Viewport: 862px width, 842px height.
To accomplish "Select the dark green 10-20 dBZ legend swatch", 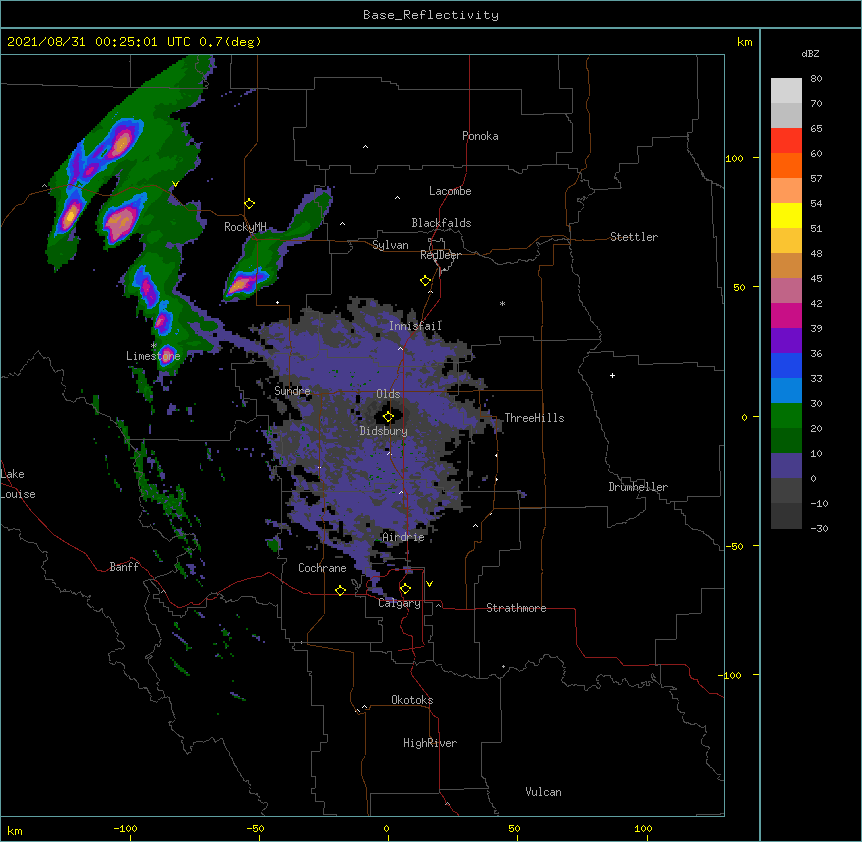I will [x=786, y=441].
